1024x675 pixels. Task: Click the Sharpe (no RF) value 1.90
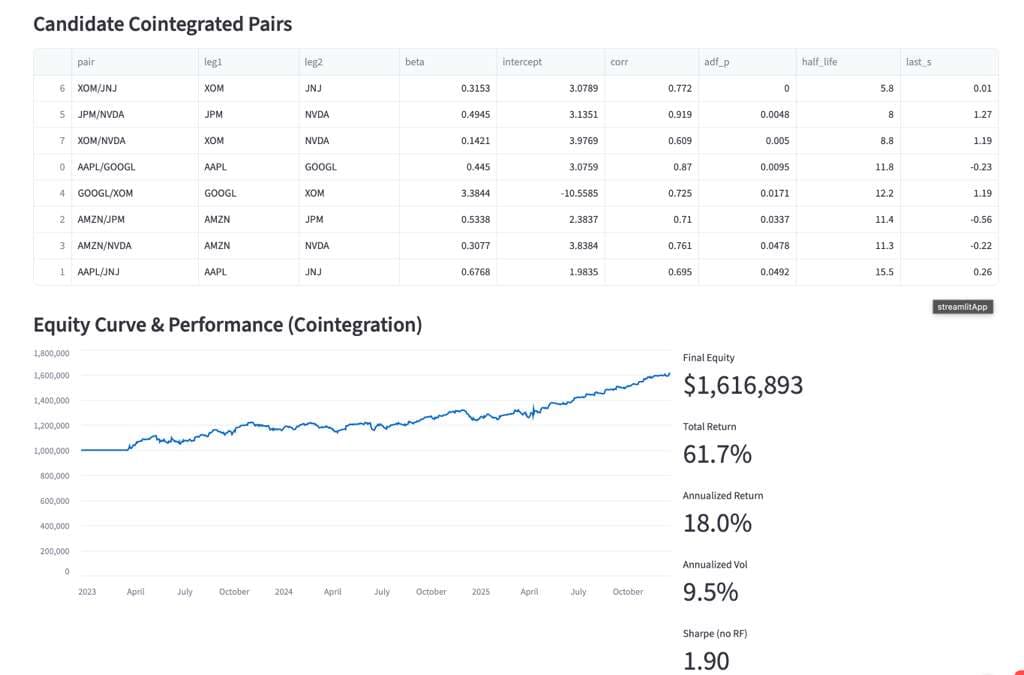coord(706,661)
